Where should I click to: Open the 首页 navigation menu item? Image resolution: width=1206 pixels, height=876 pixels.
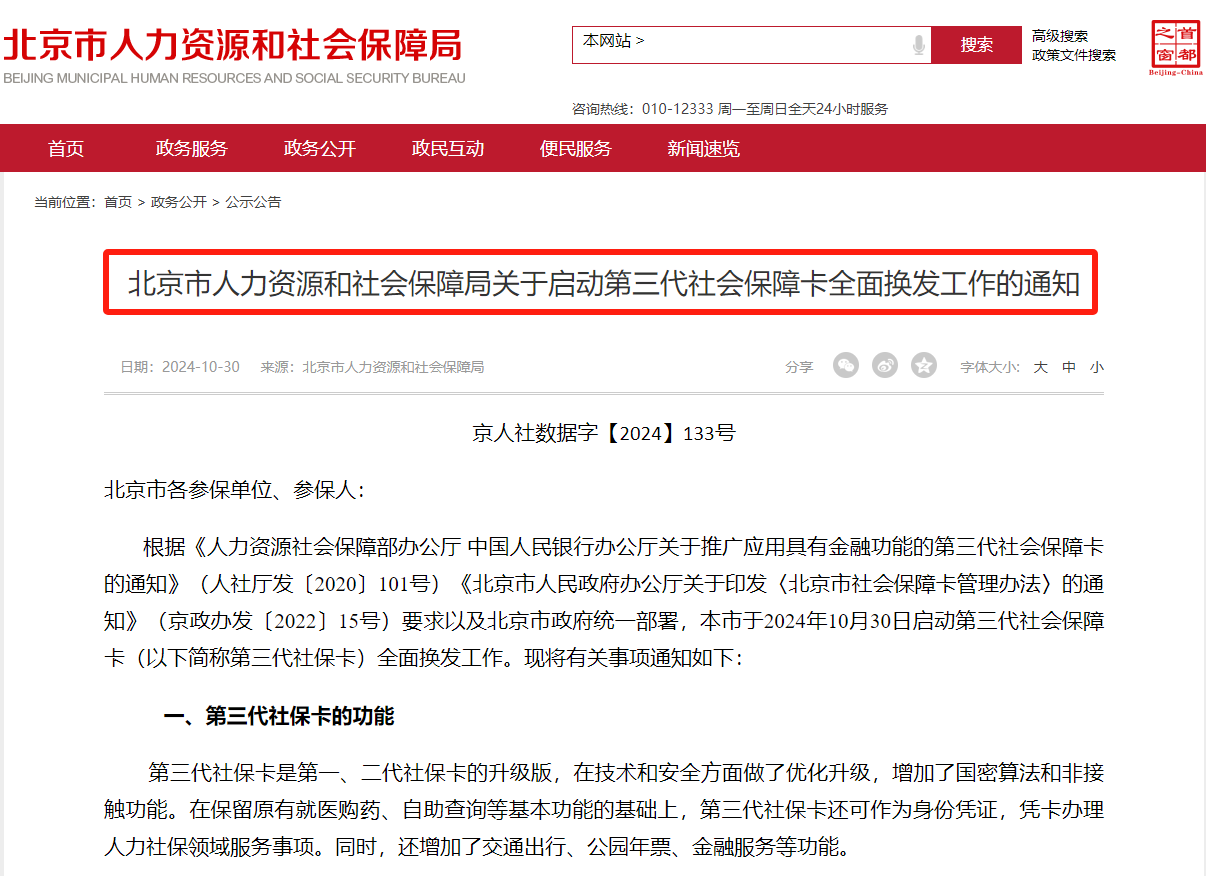66,149
